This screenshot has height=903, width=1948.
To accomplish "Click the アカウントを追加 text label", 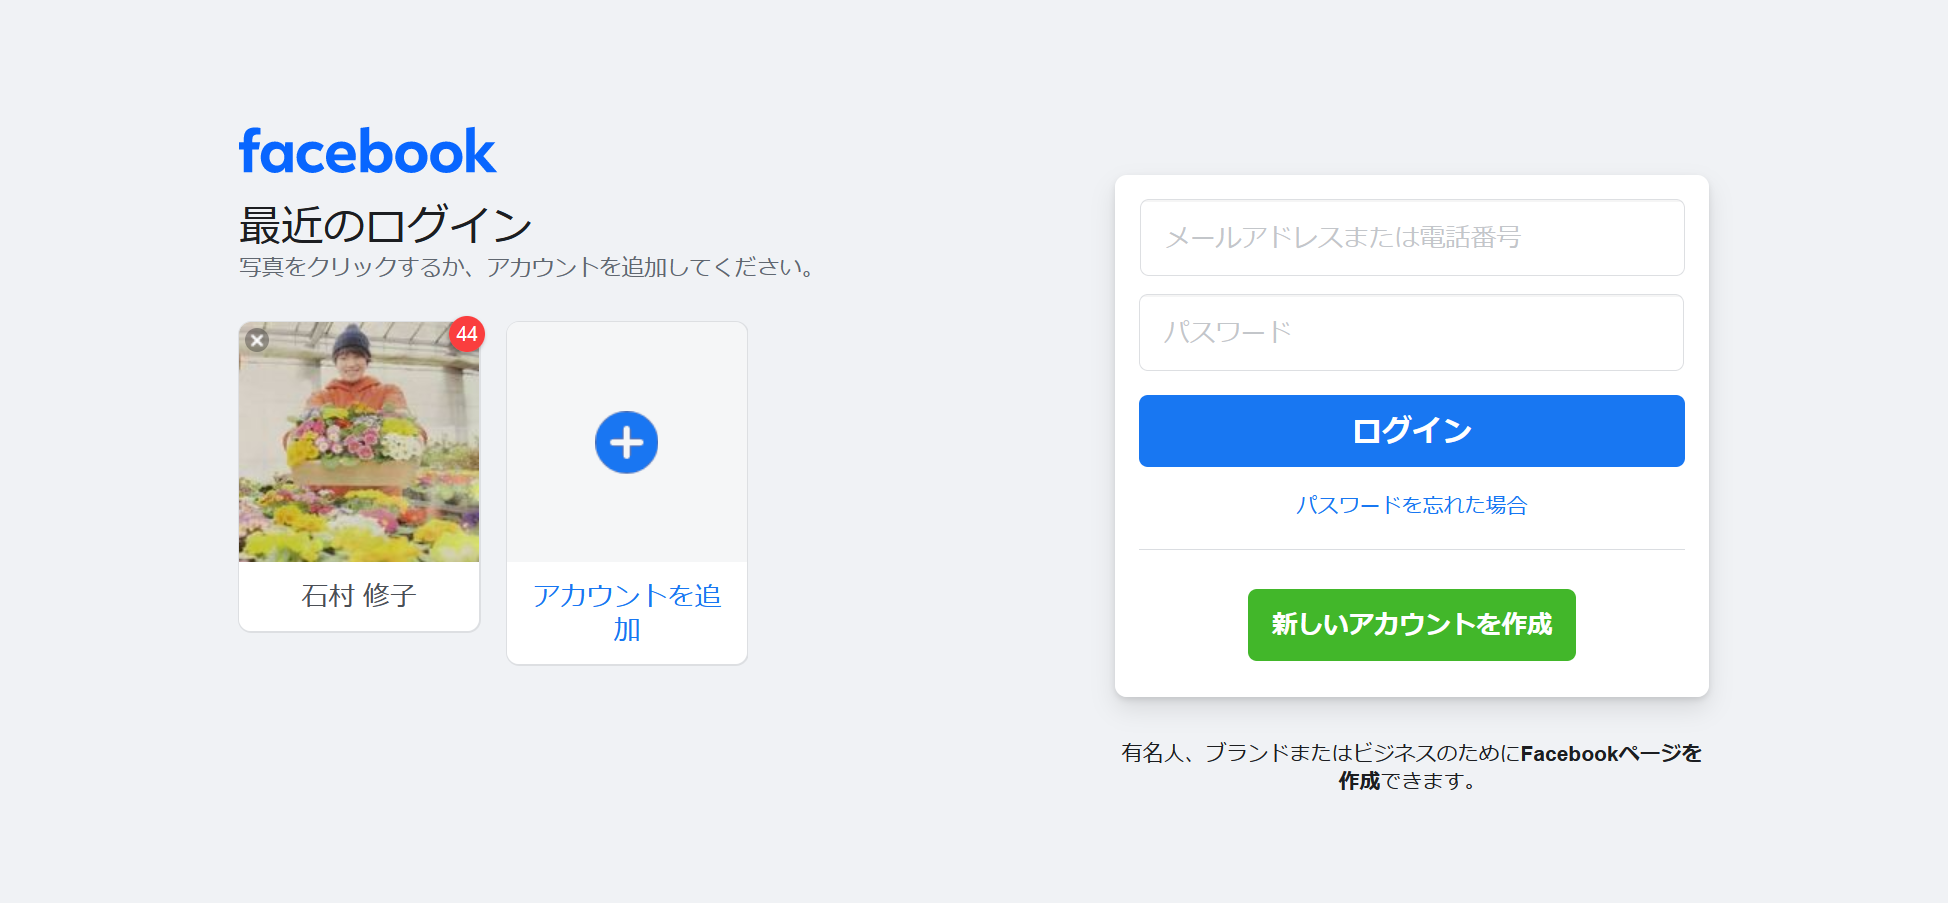I will [627, 612].
